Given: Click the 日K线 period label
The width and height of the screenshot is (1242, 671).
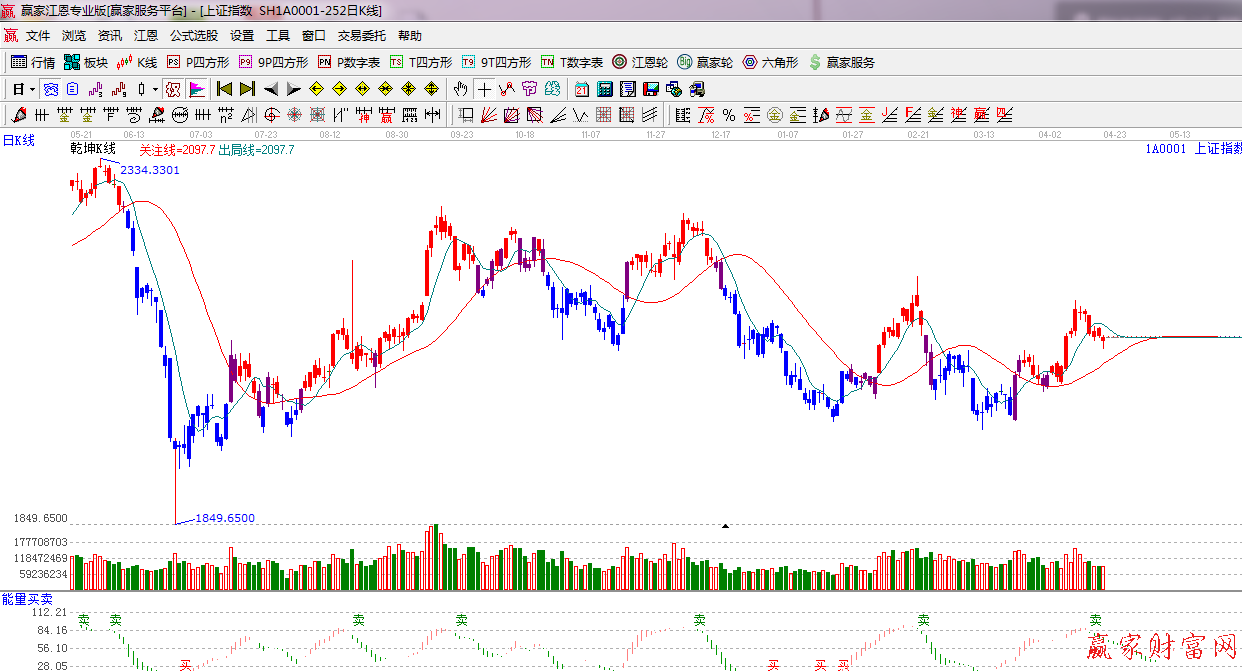Looking at the screenshot, I should click(18, 141).
